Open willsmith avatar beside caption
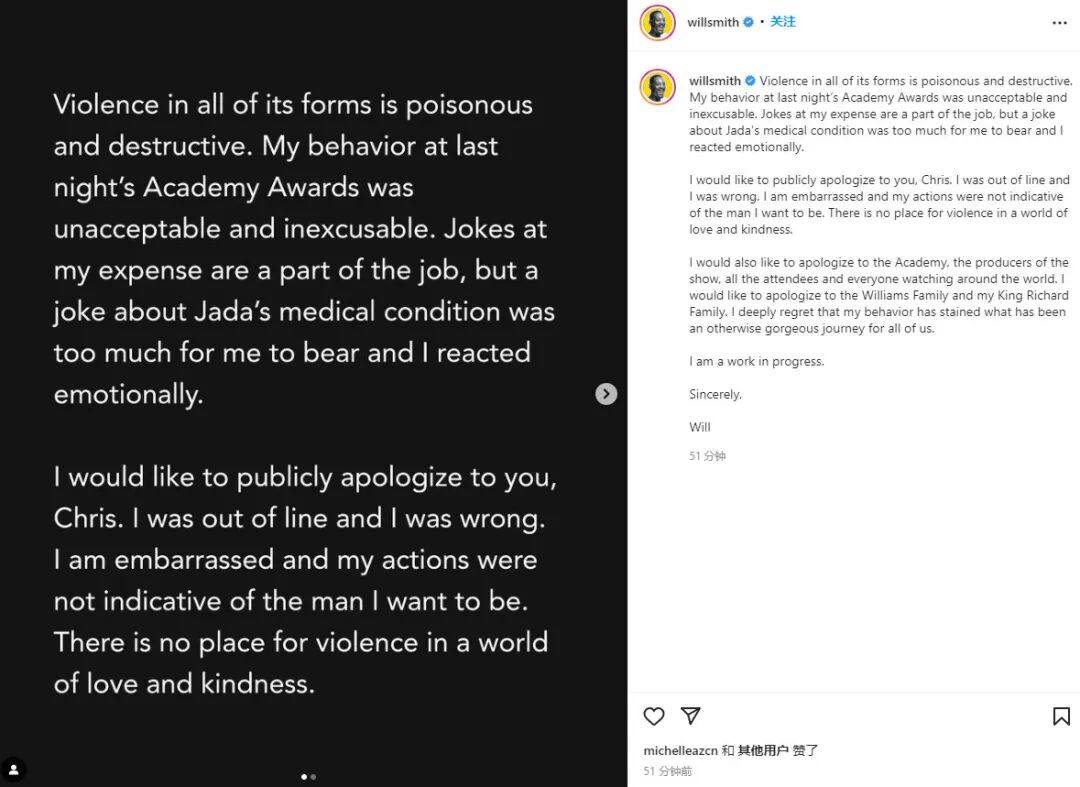1080x787 pixels. [x=658, y=87]
